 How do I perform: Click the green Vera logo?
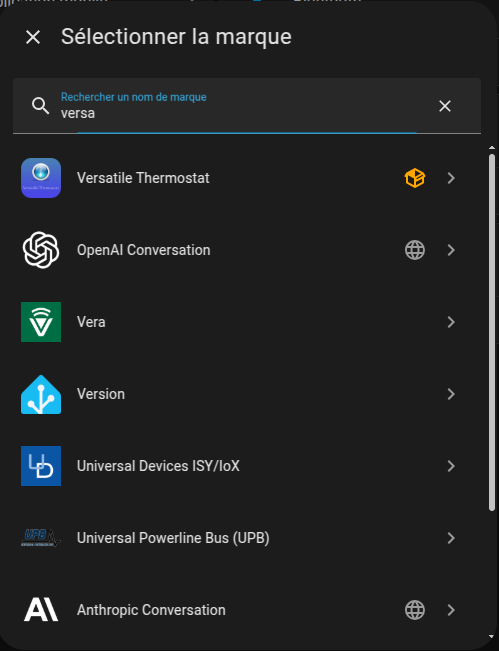[41, 322]
